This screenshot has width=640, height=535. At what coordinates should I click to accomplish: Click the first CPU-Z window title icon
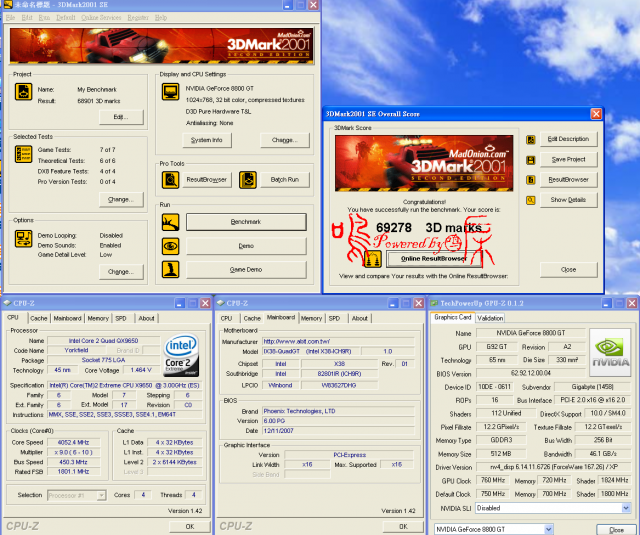(x=7, y=303)
